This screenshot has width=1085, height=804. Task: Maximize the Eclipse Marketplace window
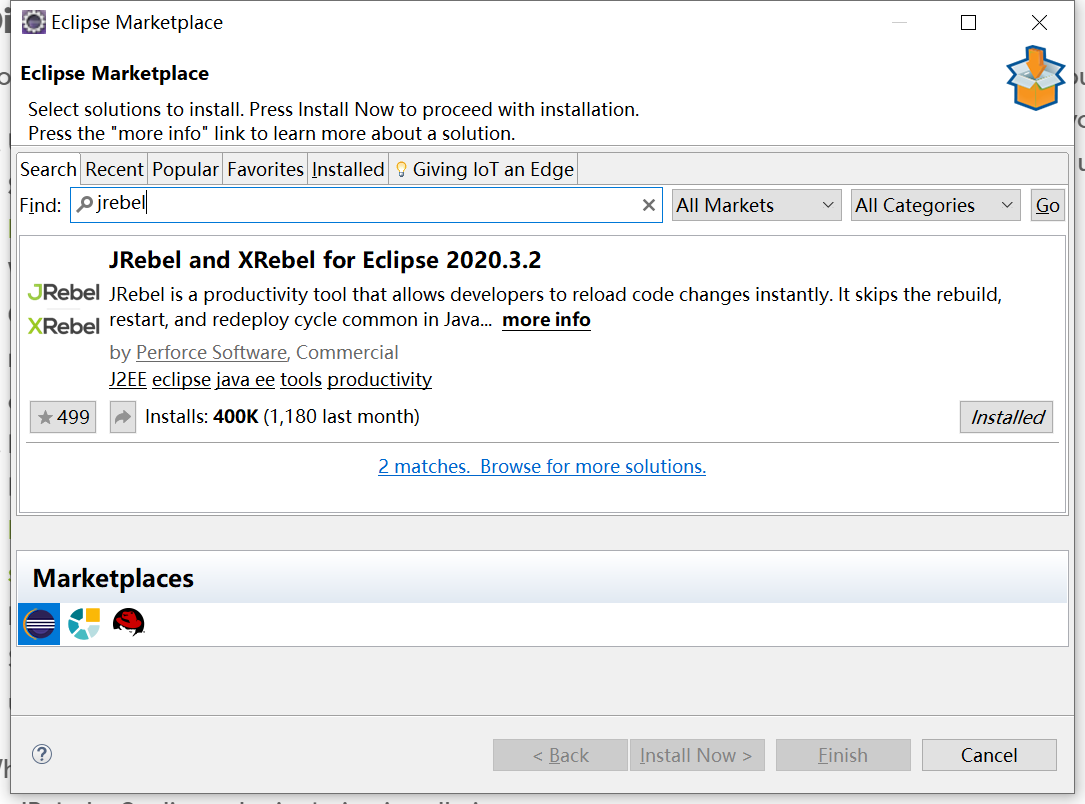tap(969, 23)
